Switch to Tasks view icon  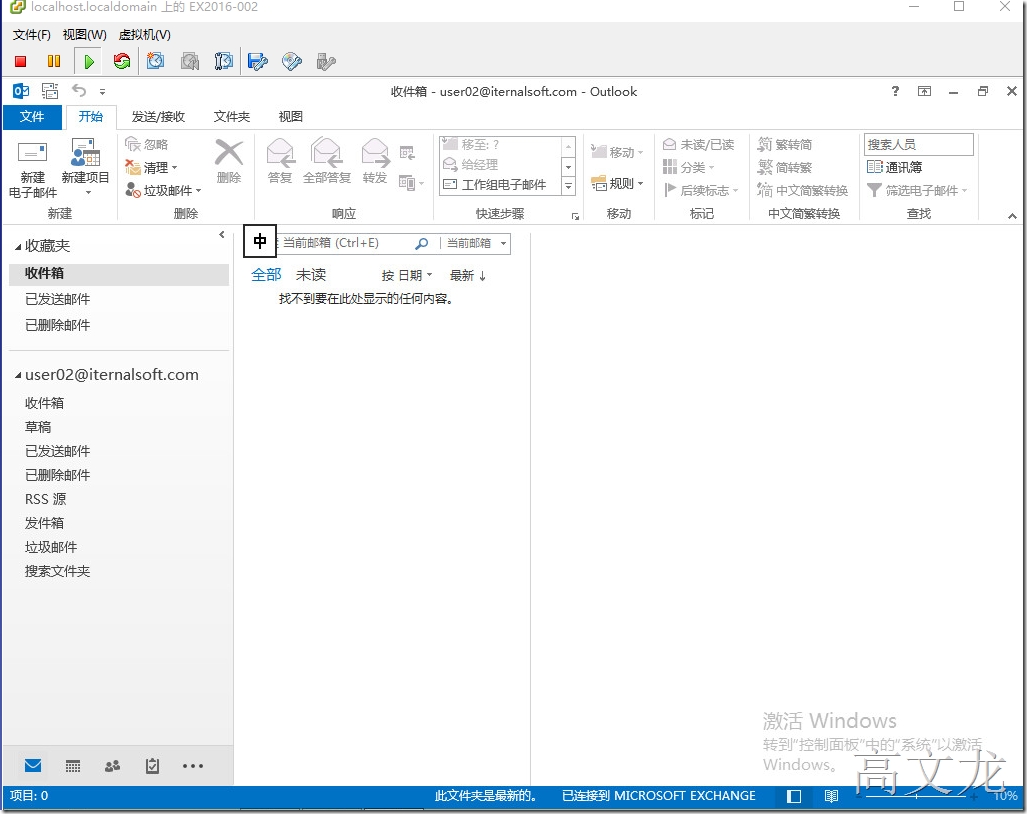(x=153, y=766)
